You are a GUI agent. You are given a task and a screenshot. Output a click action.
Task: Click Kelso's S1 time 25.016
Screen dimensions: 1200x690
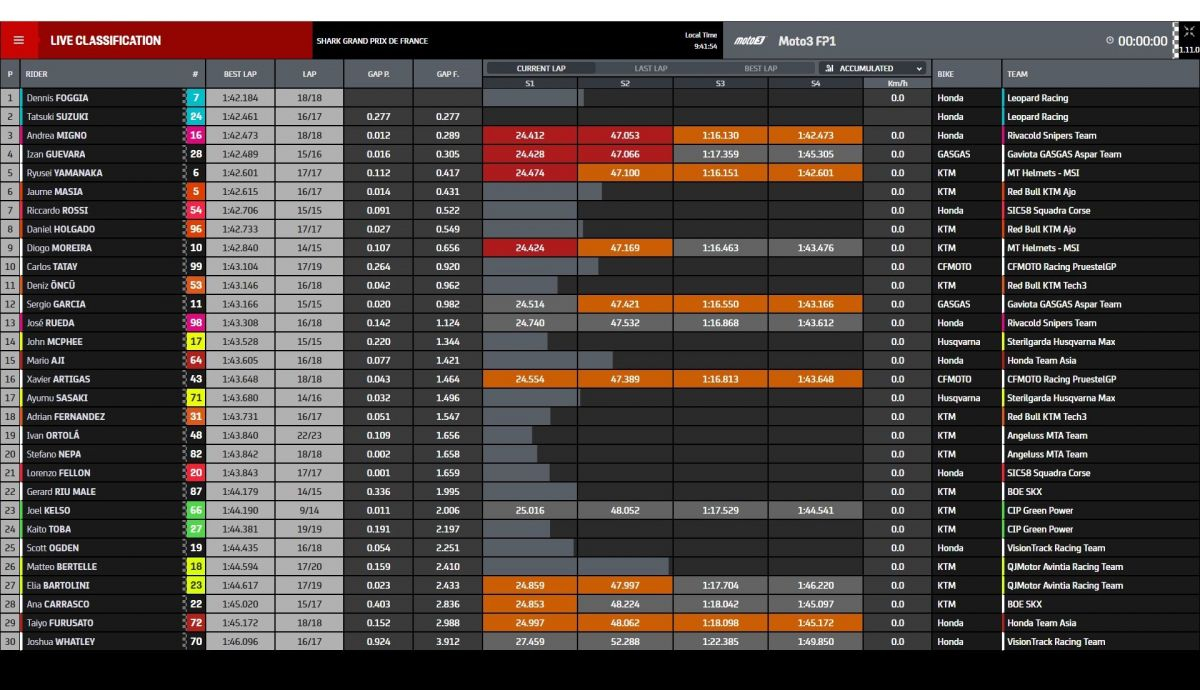tap(530, 510)
